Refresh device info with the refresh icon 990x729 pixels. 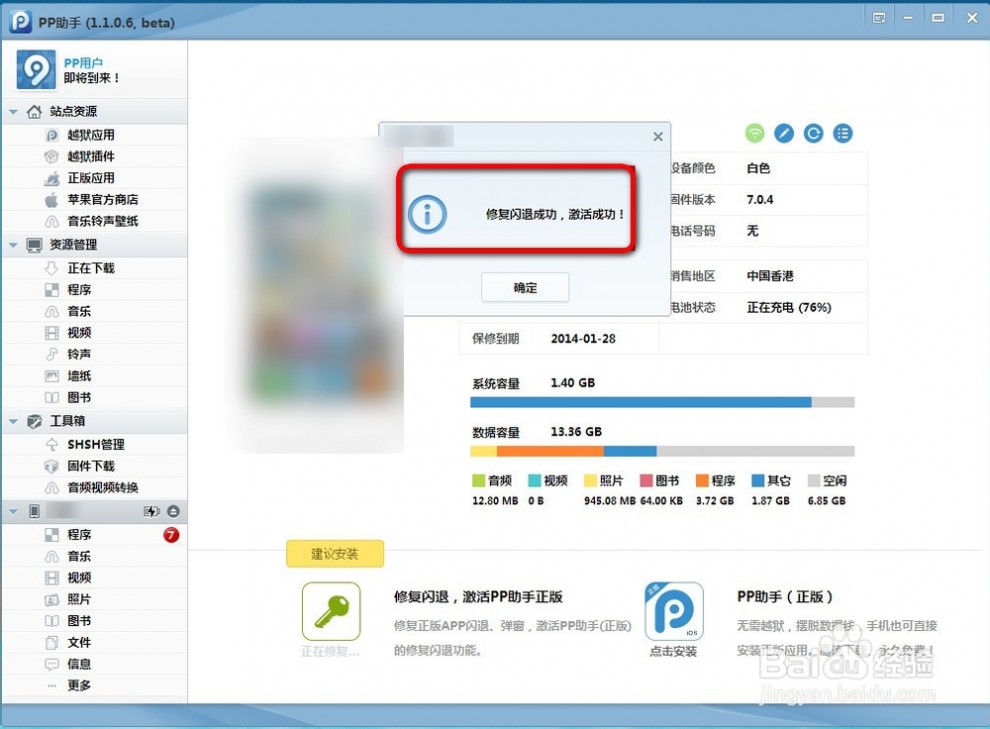[x=813, y=132]
